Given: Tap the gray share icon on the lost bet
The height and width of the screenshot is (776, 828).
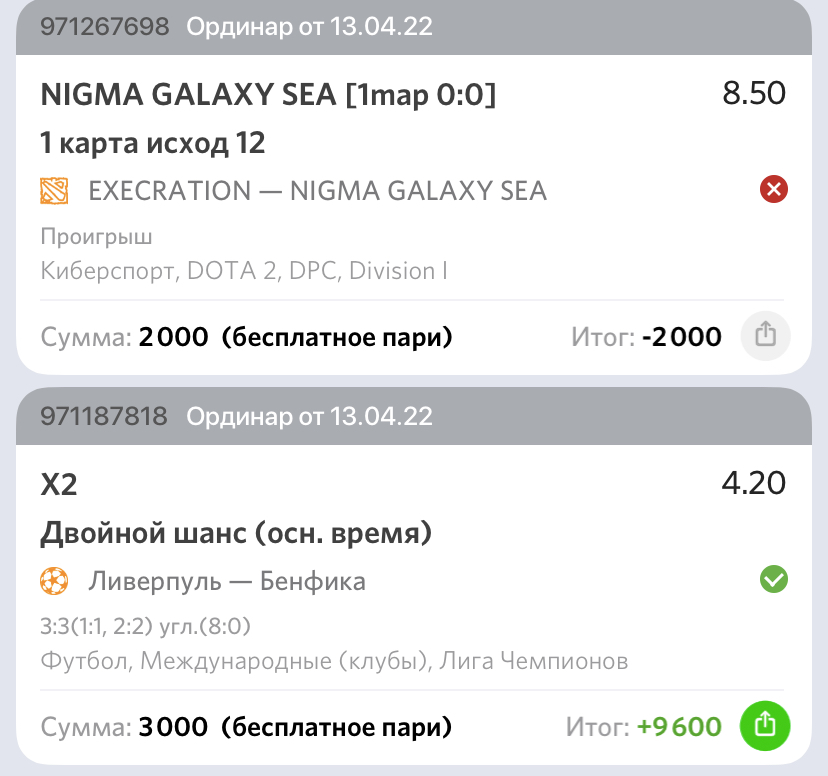Looking at the screenshot, I should click(x=765, y=336).
